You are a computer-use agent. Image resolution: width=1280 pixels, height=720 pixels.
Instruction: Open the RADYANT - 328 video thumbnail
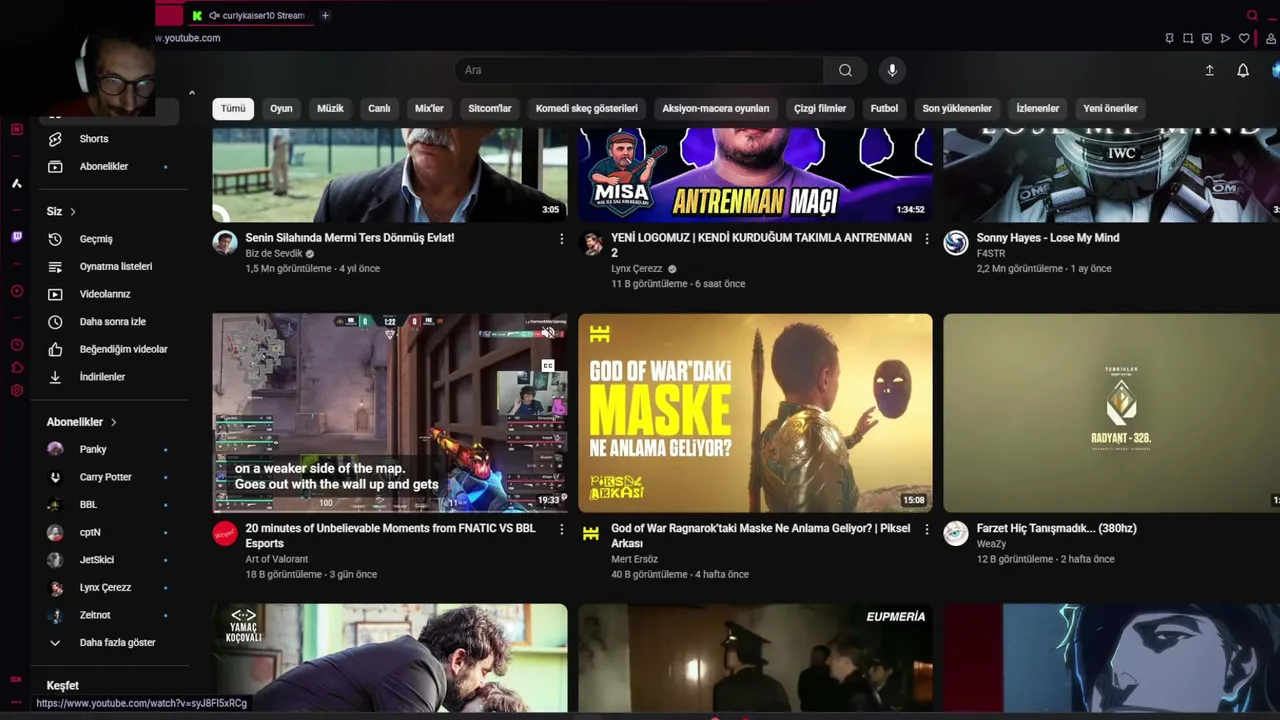point(1111,413)
